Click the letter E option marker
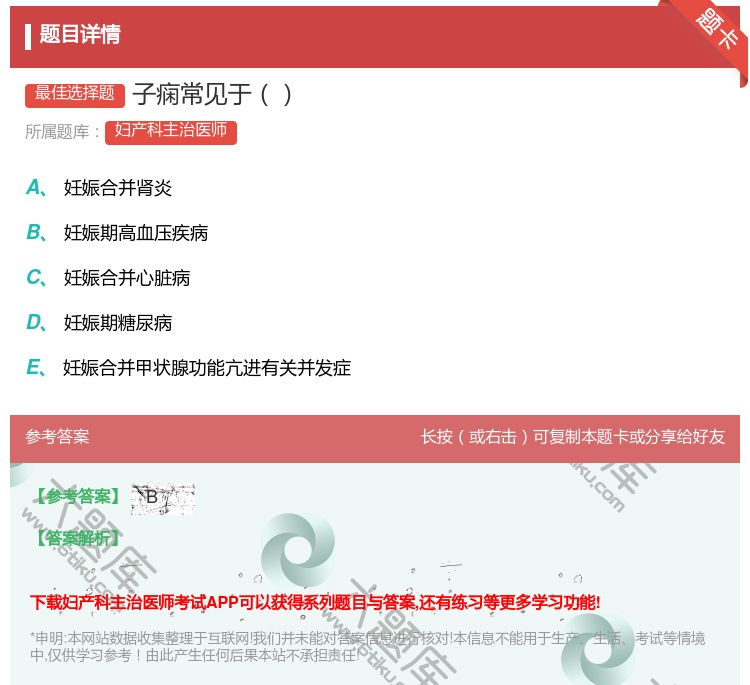 pos(36,367)
